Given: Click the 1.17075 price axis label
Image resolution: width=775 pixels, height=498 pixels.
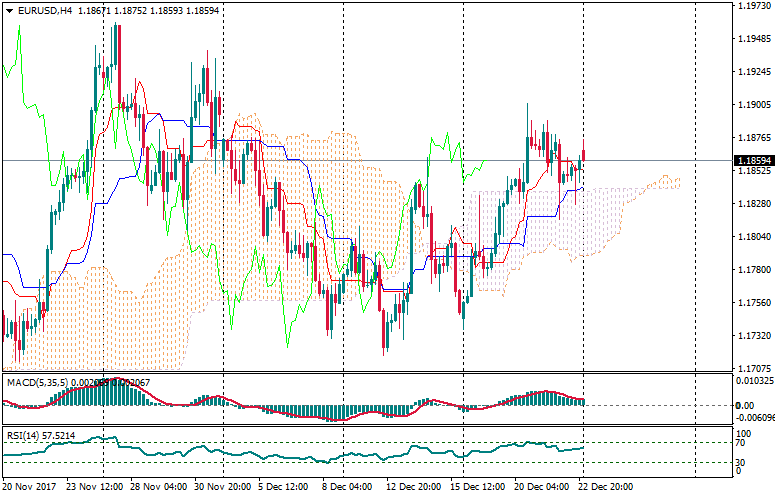Looking at the screenshot, I should coord(752,368).
